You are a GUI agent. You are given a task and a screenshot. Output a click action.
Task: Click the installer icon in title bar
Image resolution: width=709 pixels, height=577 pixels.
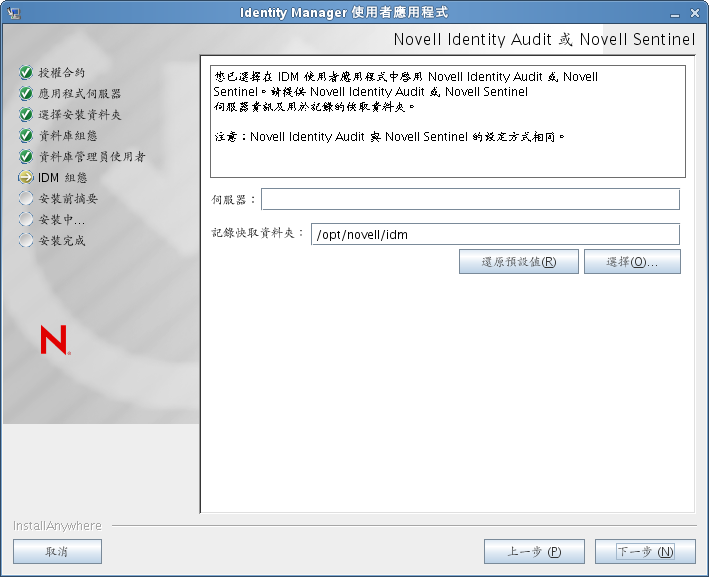[x=14, y=13]
